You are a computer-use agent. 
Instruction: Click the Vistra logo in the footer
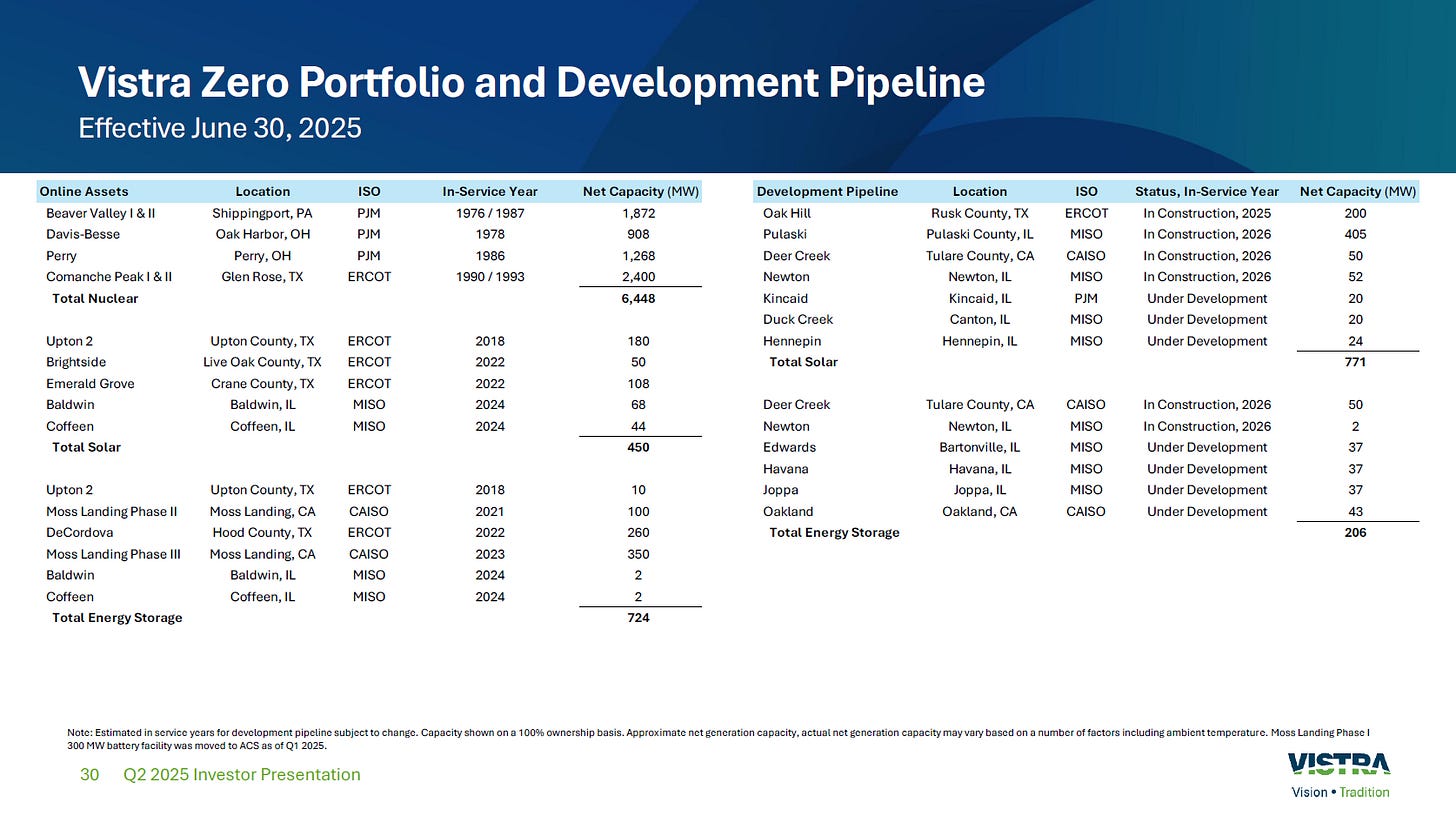pyautogui.click(x=1339, y=765)
